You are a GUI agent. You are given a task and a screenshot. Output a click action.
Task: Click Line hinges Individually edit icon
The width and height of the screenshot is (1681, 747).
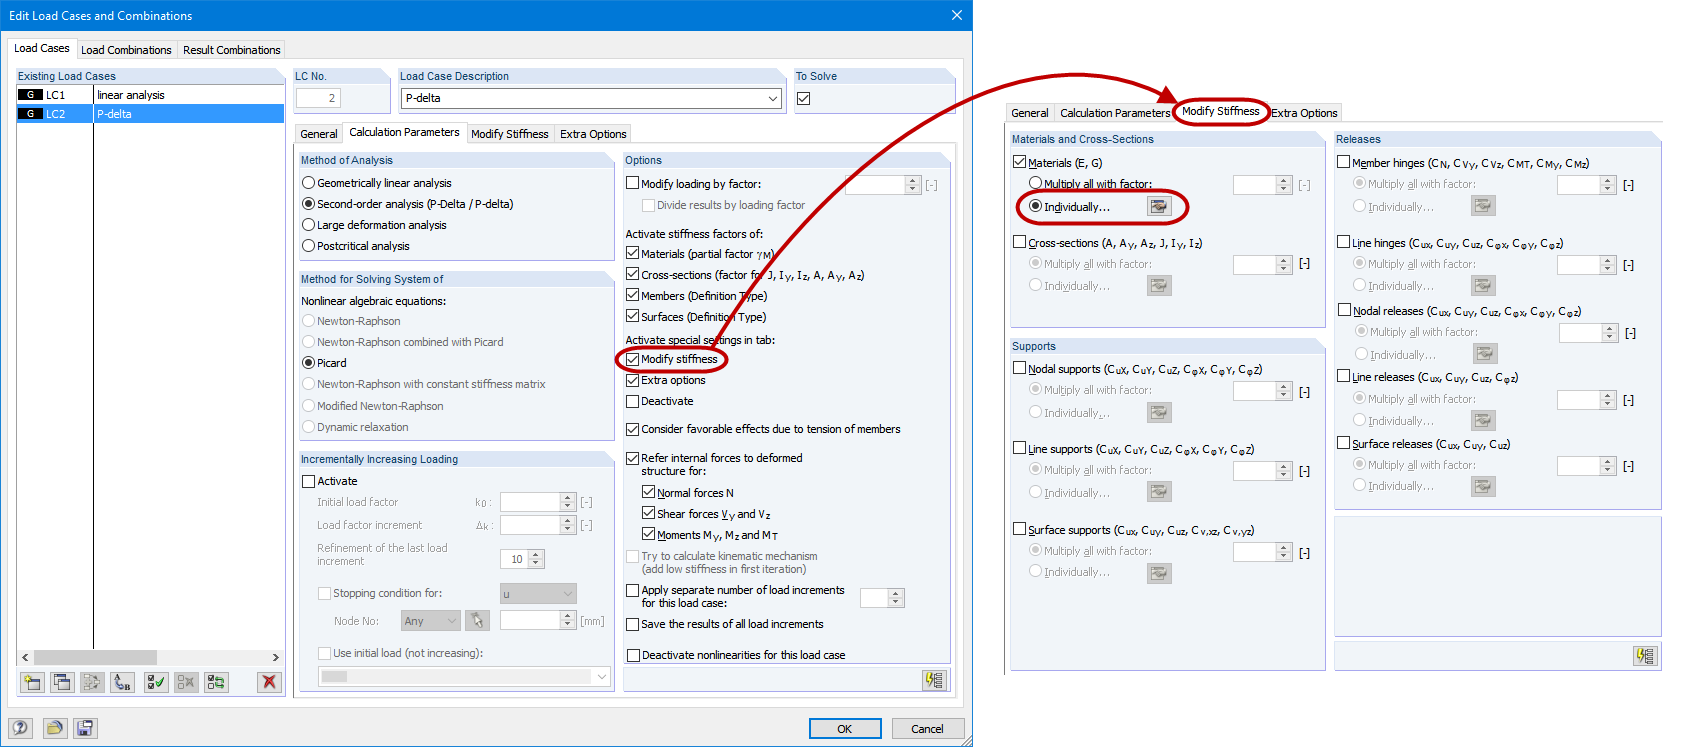click(x=1483, y=285)
